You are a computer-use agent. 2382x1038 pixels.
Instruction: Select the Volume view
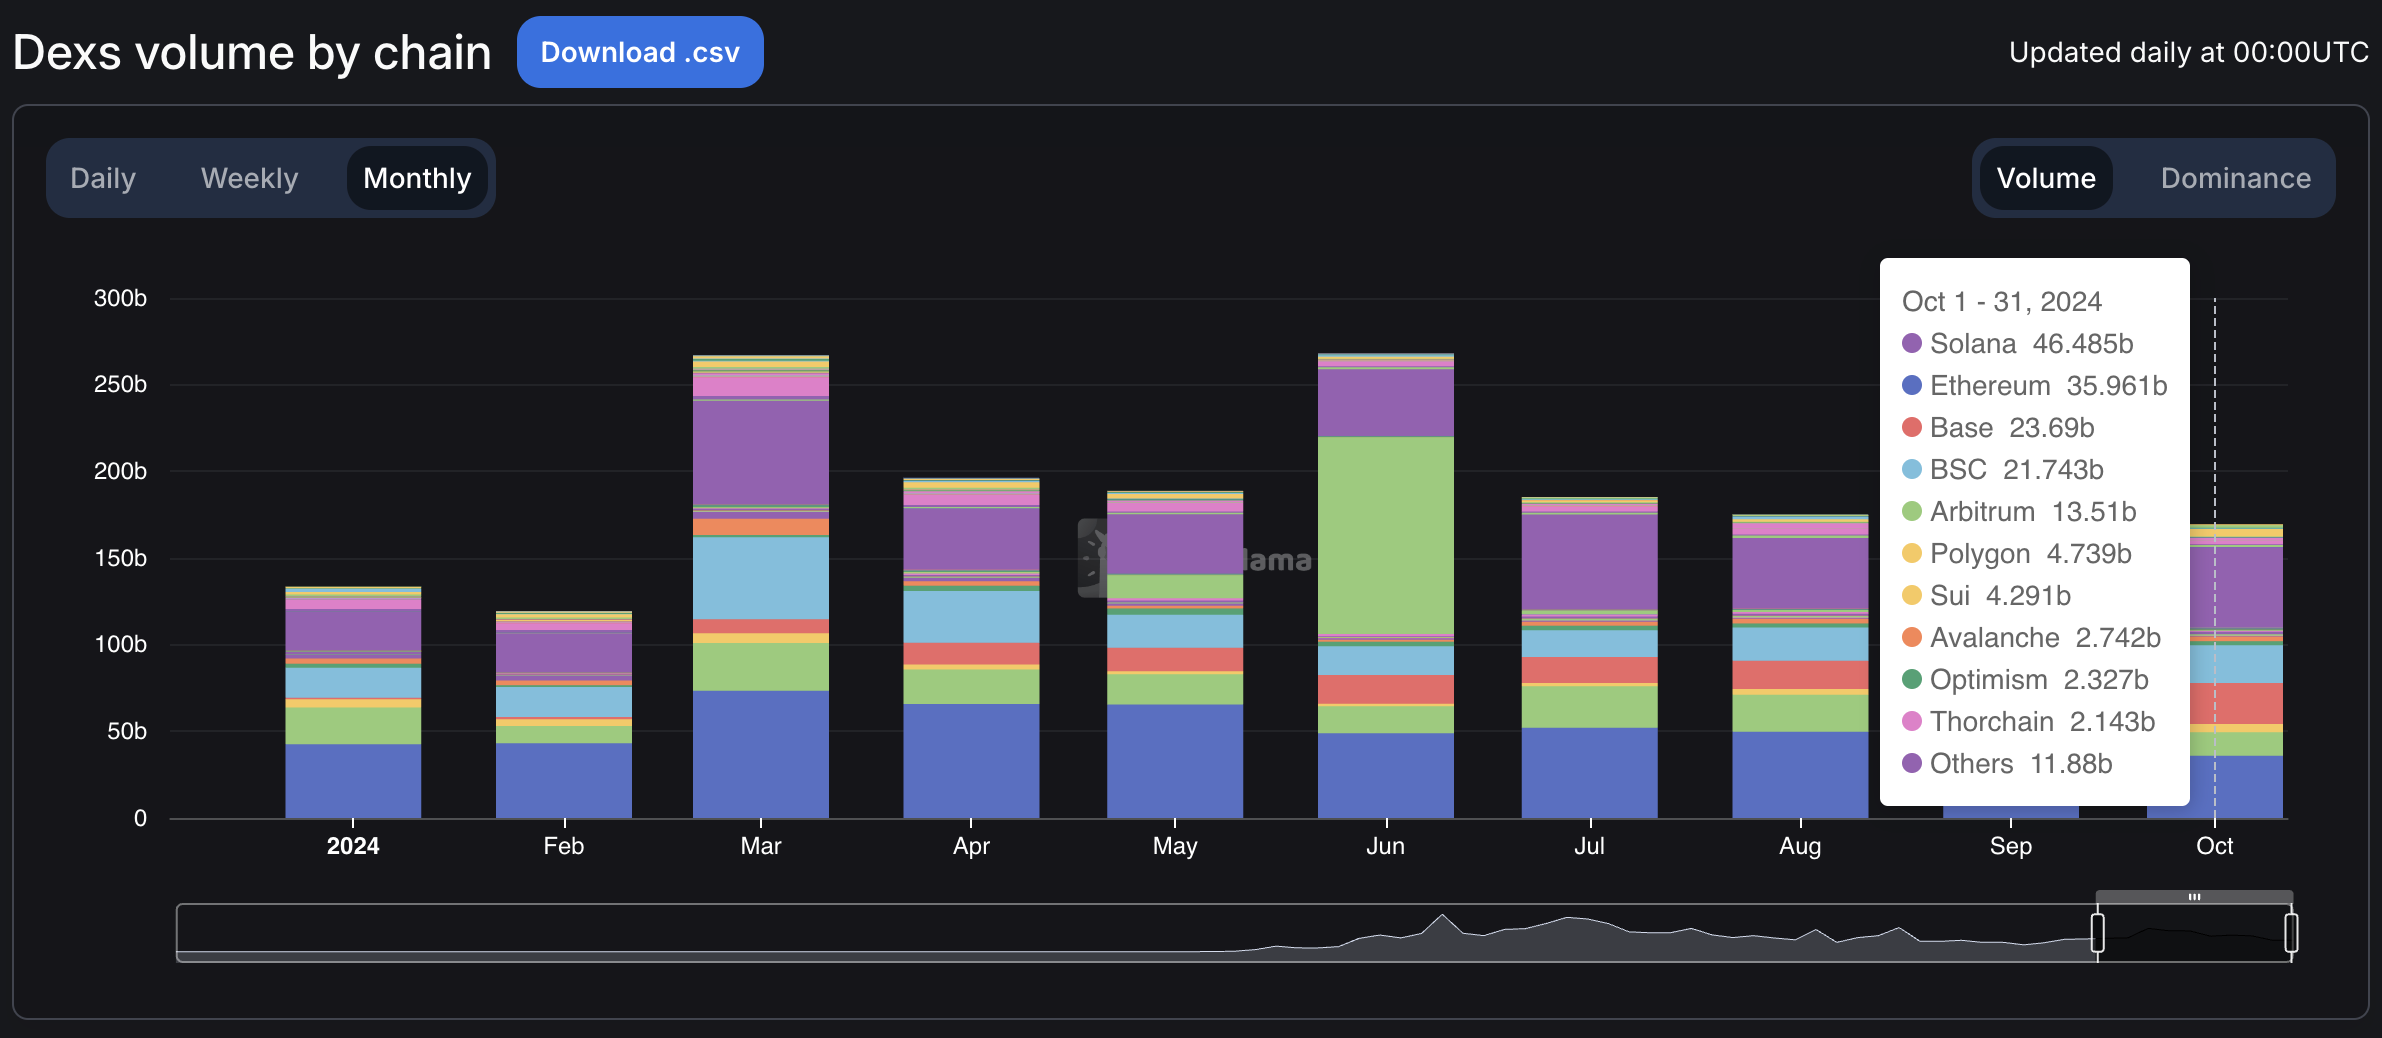tap(2046, 178)
